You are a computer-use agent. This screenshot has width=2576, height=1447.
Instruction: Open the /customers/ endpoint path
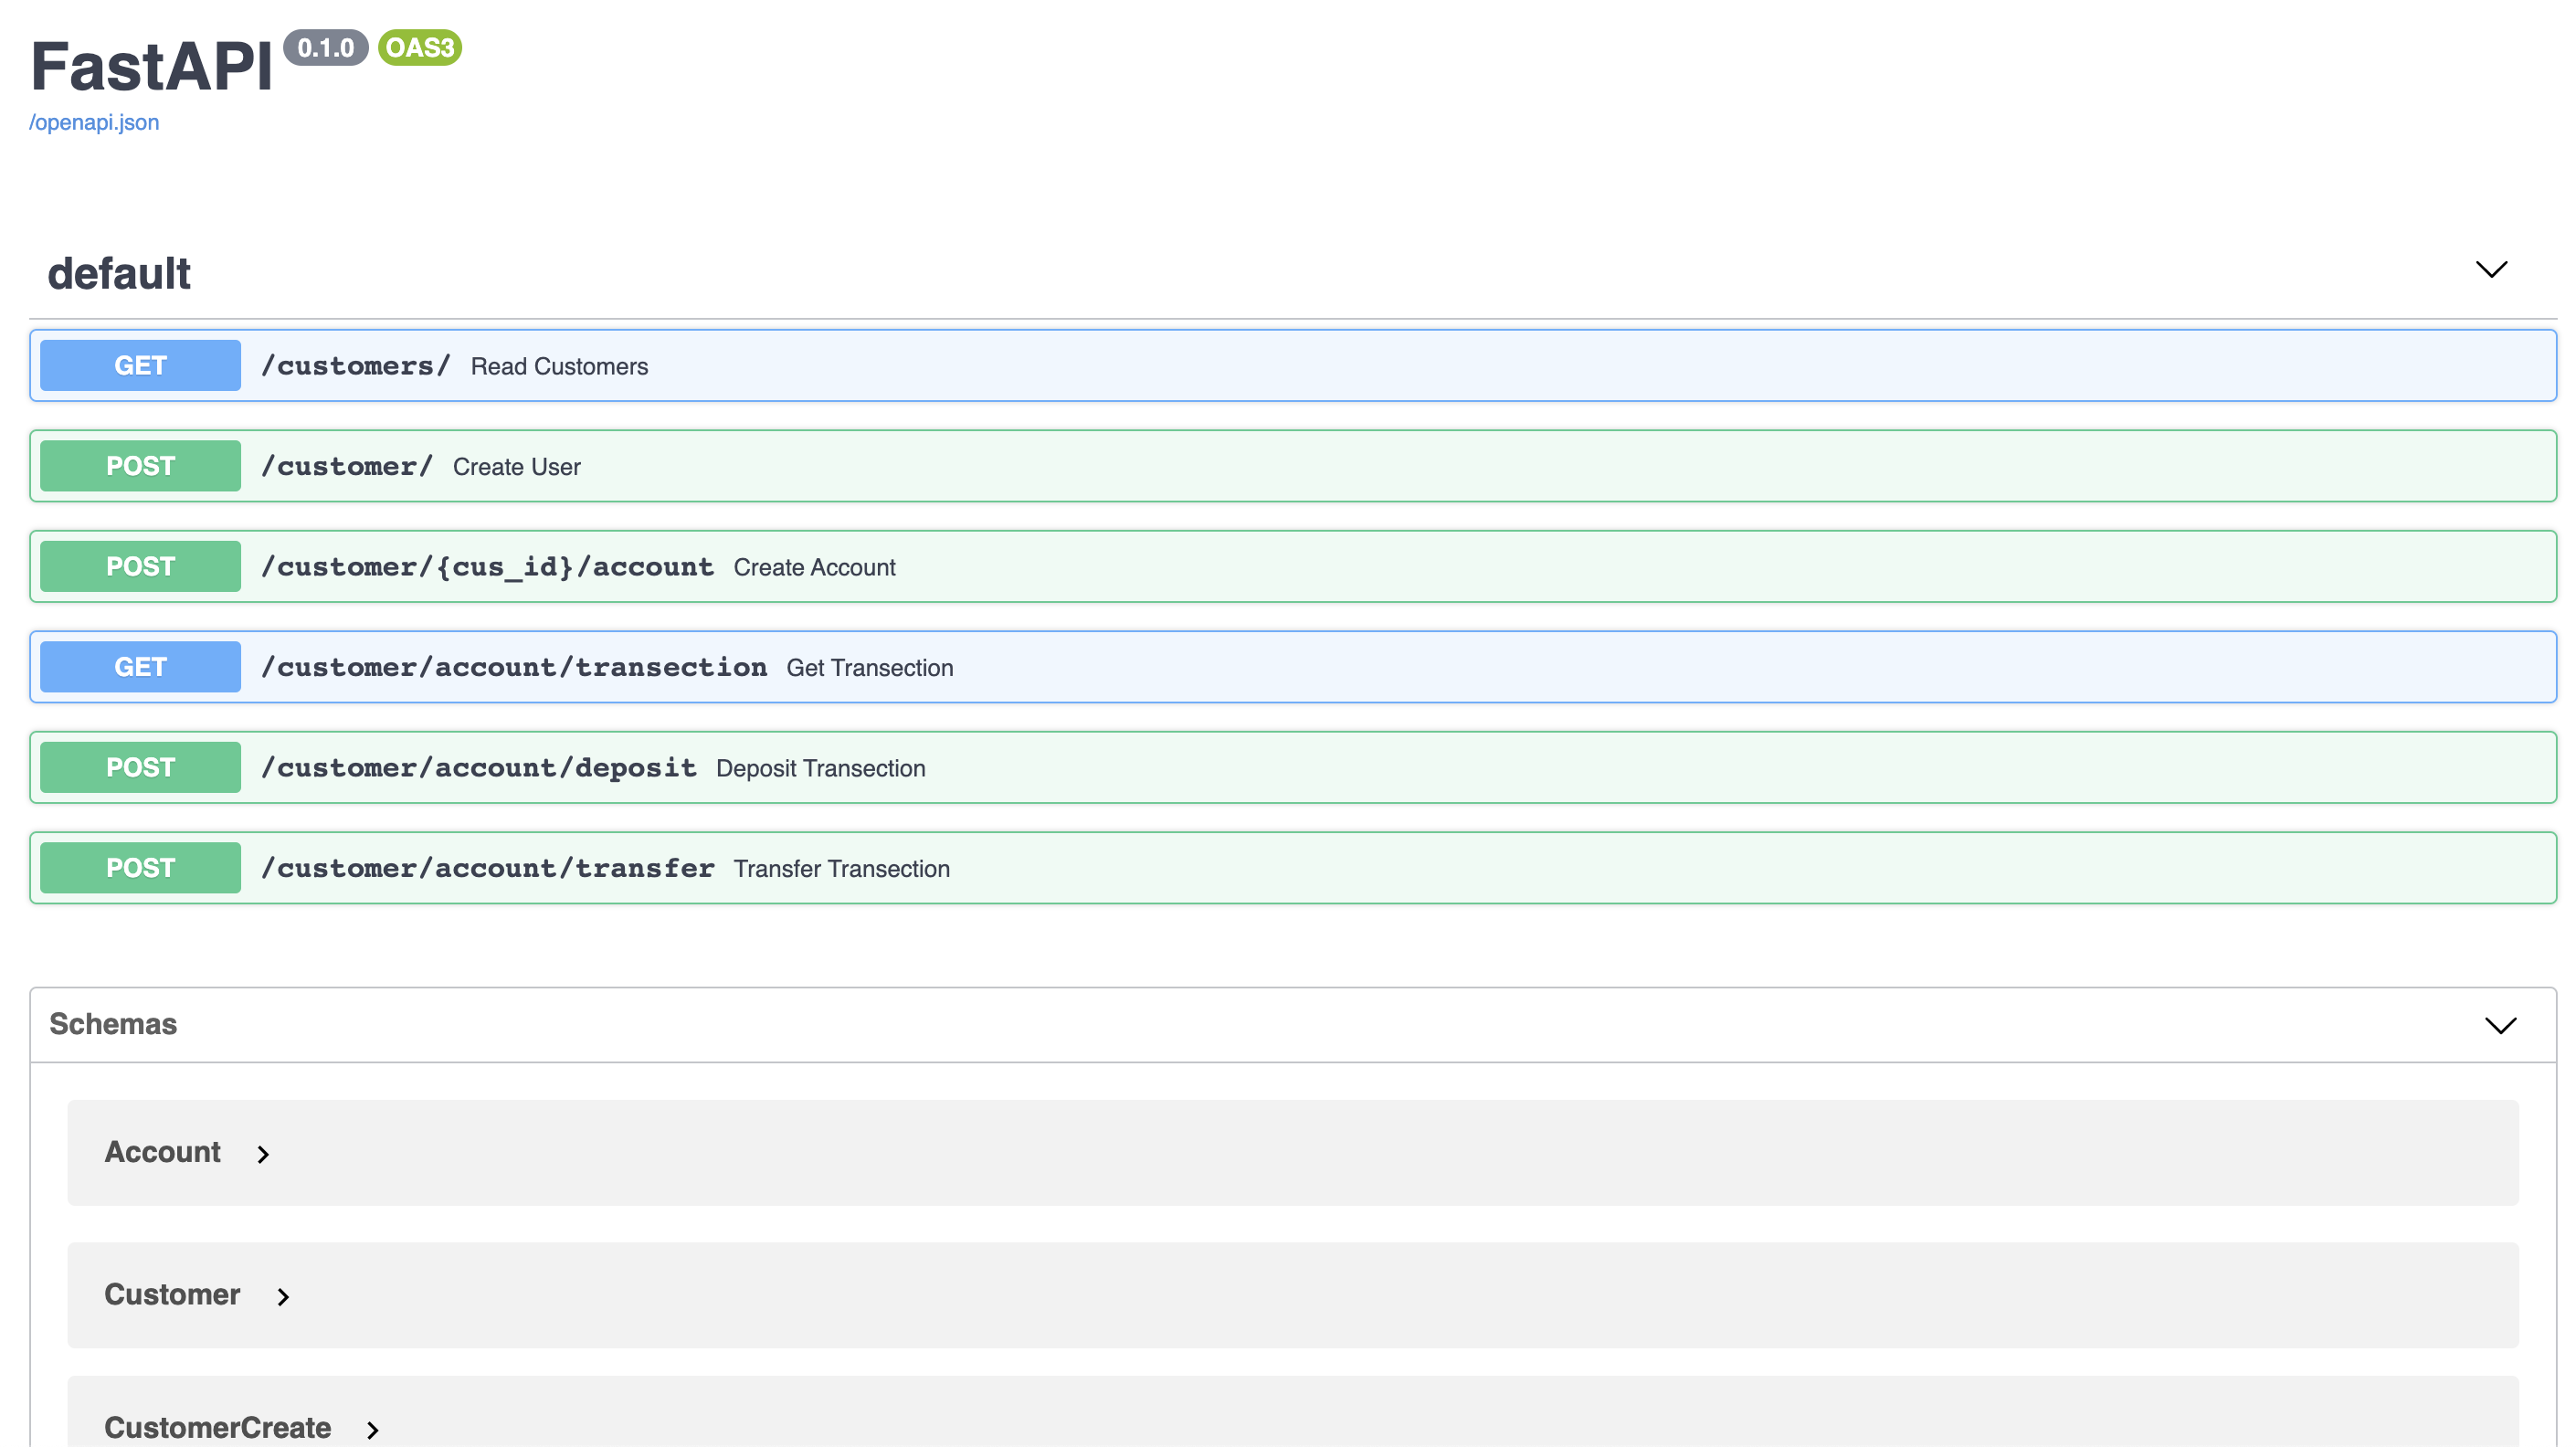click(x=355, y=366)
